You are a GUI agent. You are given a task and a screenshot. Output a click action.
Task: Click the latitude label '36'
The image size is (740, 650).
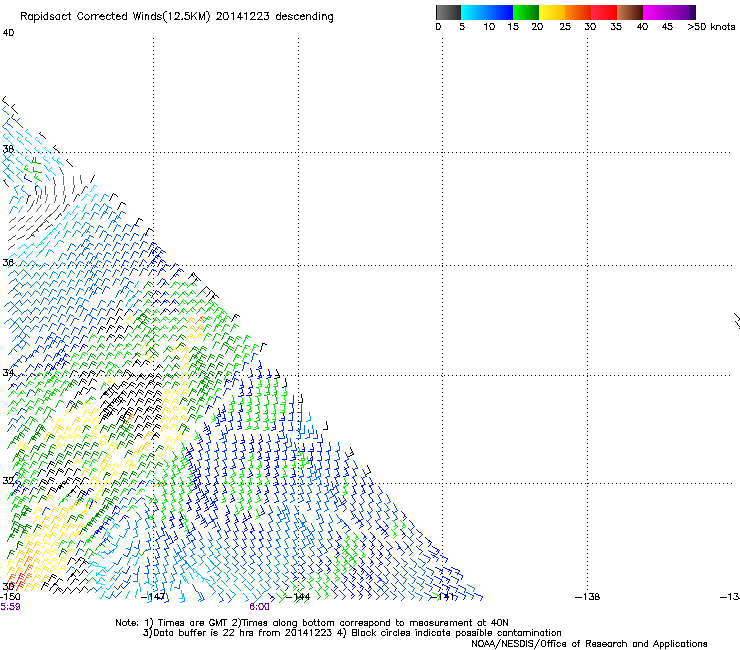[8, 262]
